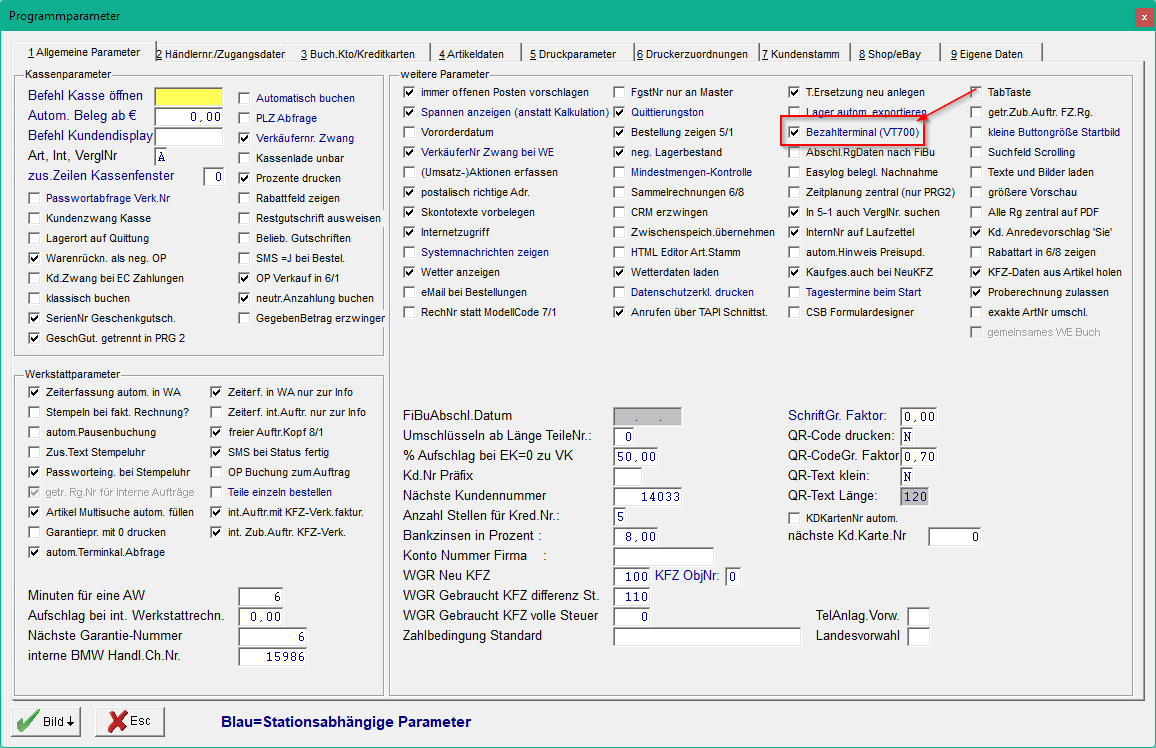Toggle Quittierungston checkbox
The width and height of the screenshot is (1156, 748).
[x=619, y=112]
